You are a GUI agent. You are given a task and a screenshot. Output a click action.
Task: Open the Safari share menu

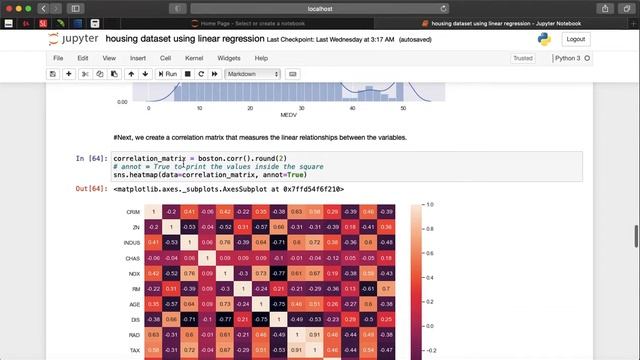tap(605, 9)
